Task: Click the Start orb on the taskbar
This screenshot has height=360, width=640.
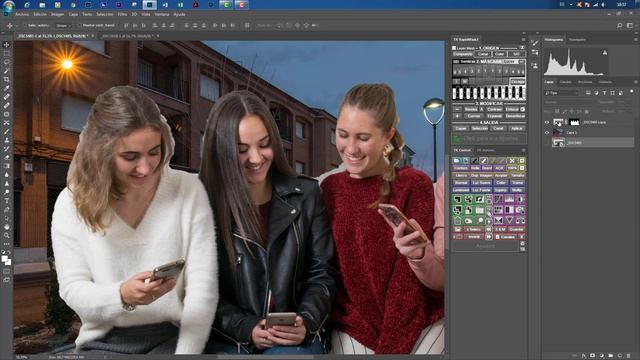Action: point(8,5)
